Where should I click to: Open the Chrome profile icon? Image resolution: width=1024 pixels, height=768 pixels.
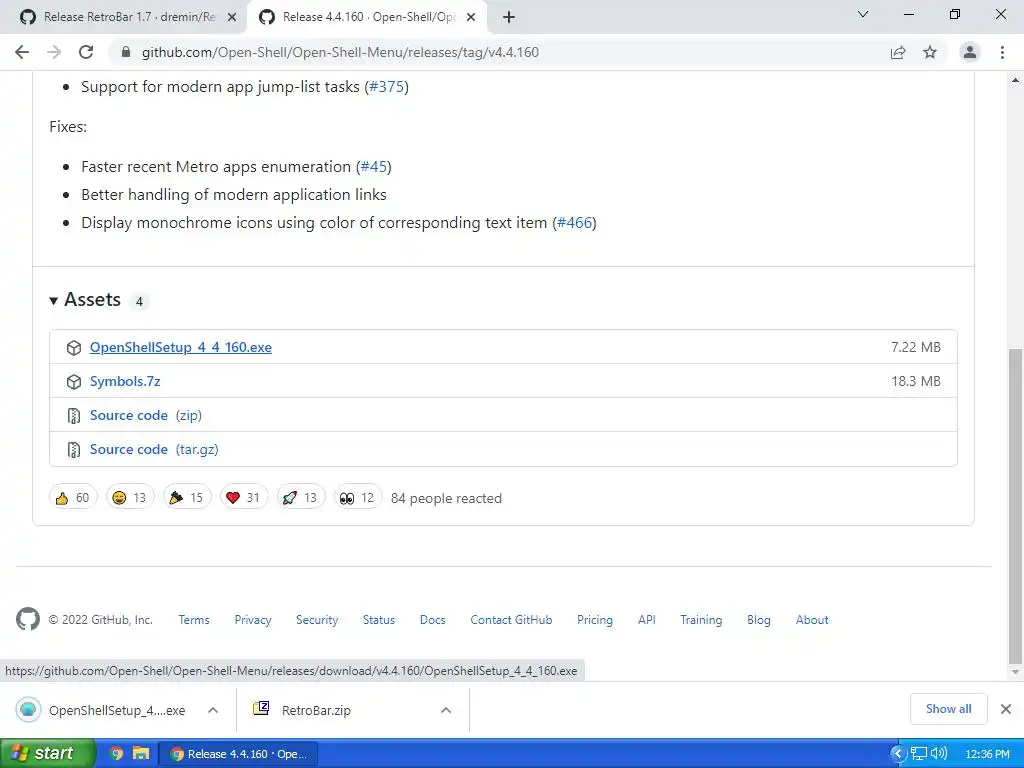point(970,52)
